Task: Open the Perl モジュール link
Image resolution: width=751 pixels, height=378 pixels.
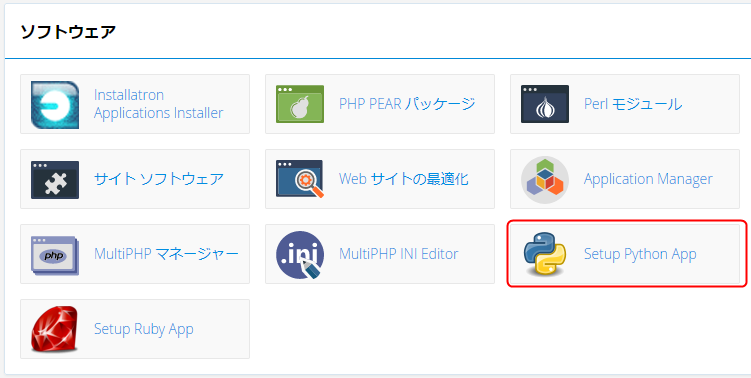Action: [x=633, y=103]
